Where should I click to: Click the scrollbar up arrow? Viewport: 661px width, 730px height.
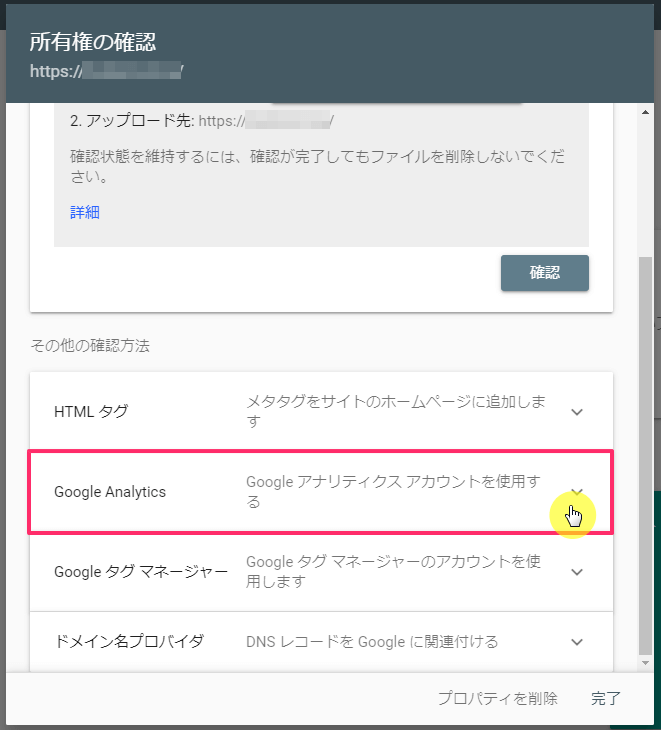click(x=645, y=112)
